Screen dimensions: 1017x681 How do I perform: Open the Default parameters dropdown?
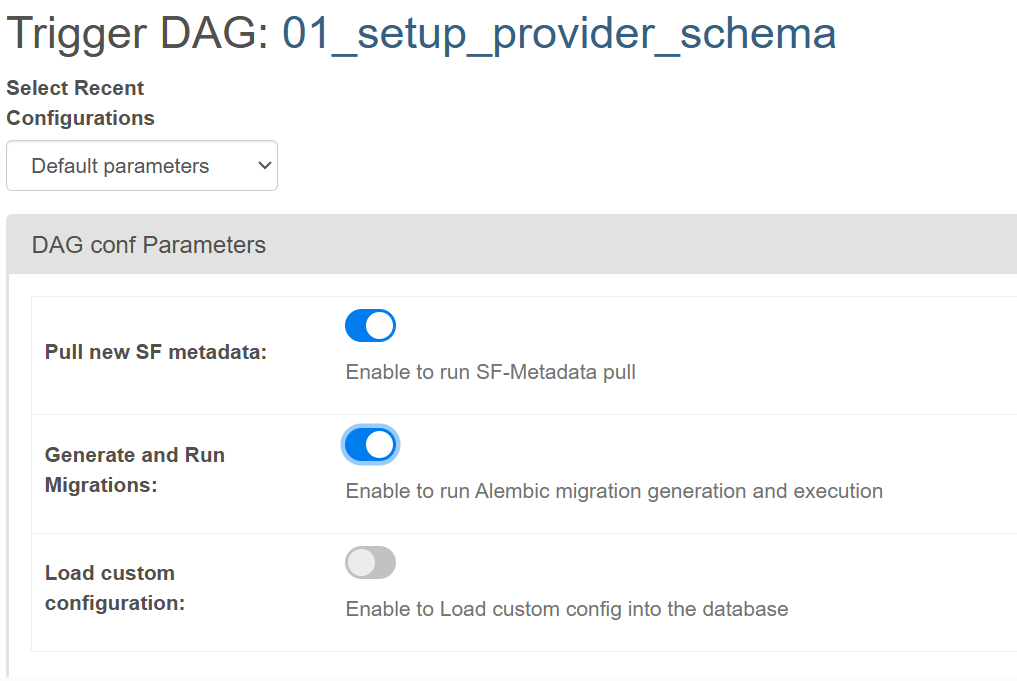coord(142,166)
